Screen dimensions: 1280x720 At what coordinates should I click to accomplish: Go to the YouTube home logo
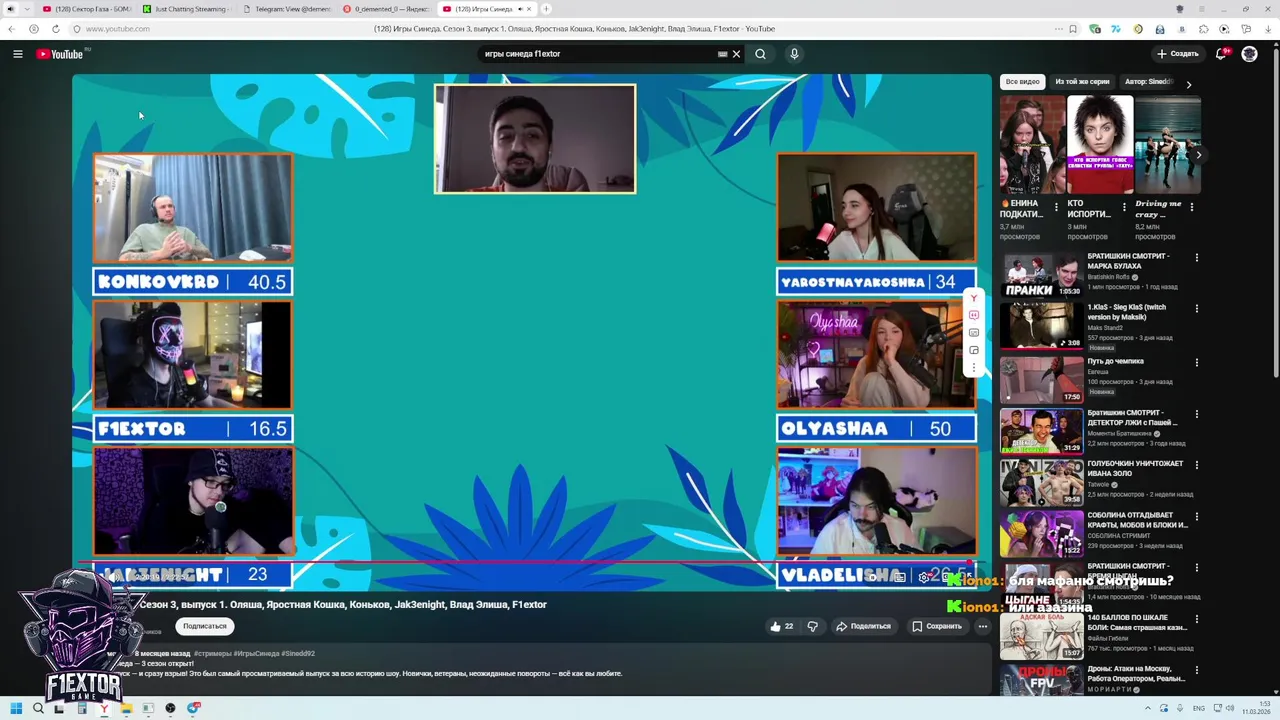(x=62, y=54)
